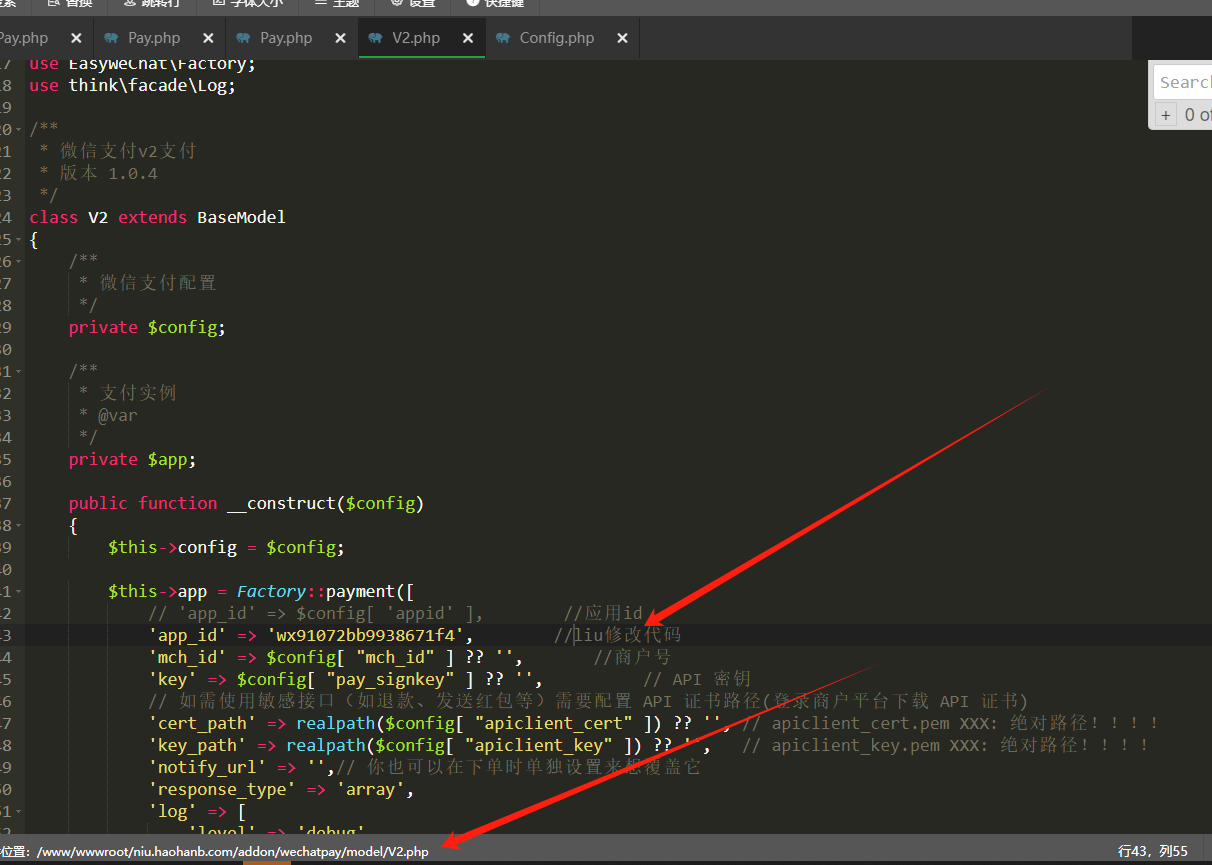Open the 字体大小 font size option
The image size is (1212, 865).
point(248,4)
